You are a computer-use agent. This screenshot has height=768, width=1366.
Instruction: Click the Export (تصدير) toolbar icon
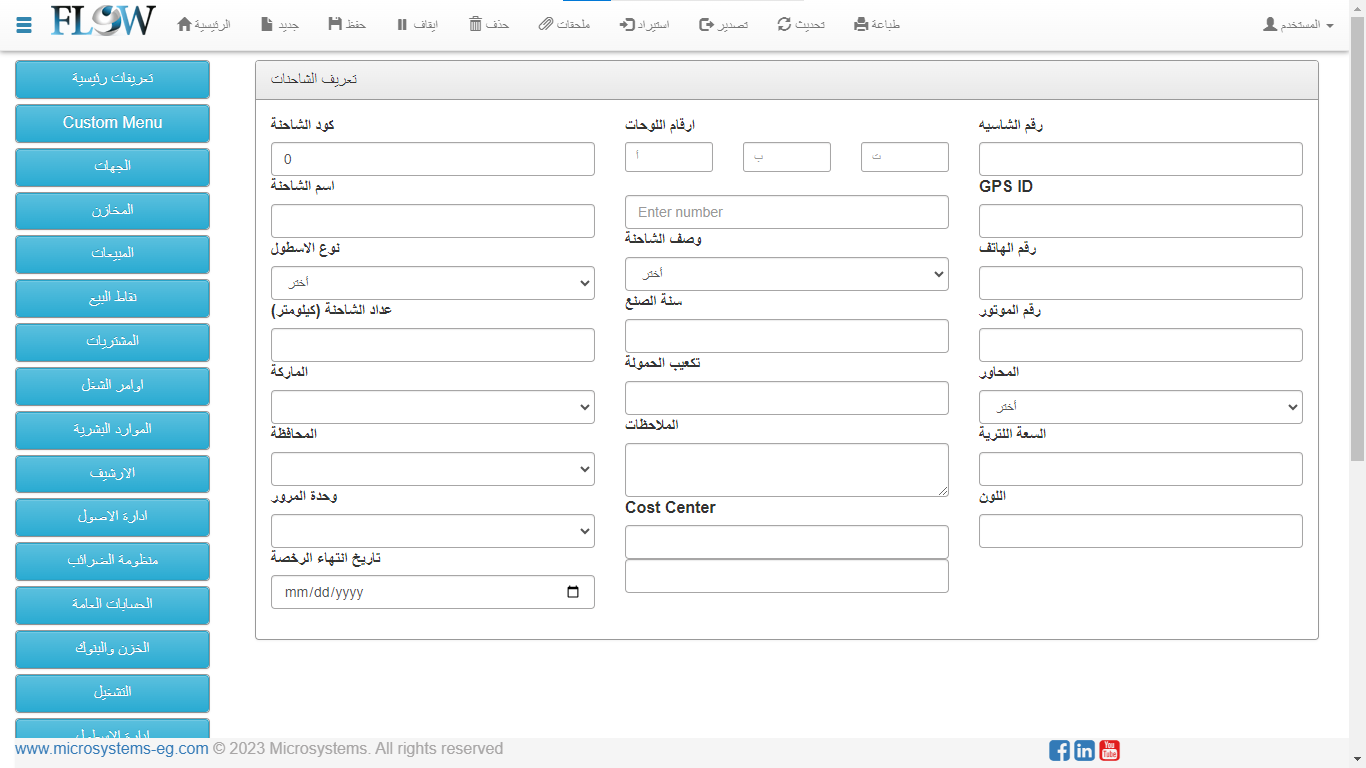coord(706,24)
